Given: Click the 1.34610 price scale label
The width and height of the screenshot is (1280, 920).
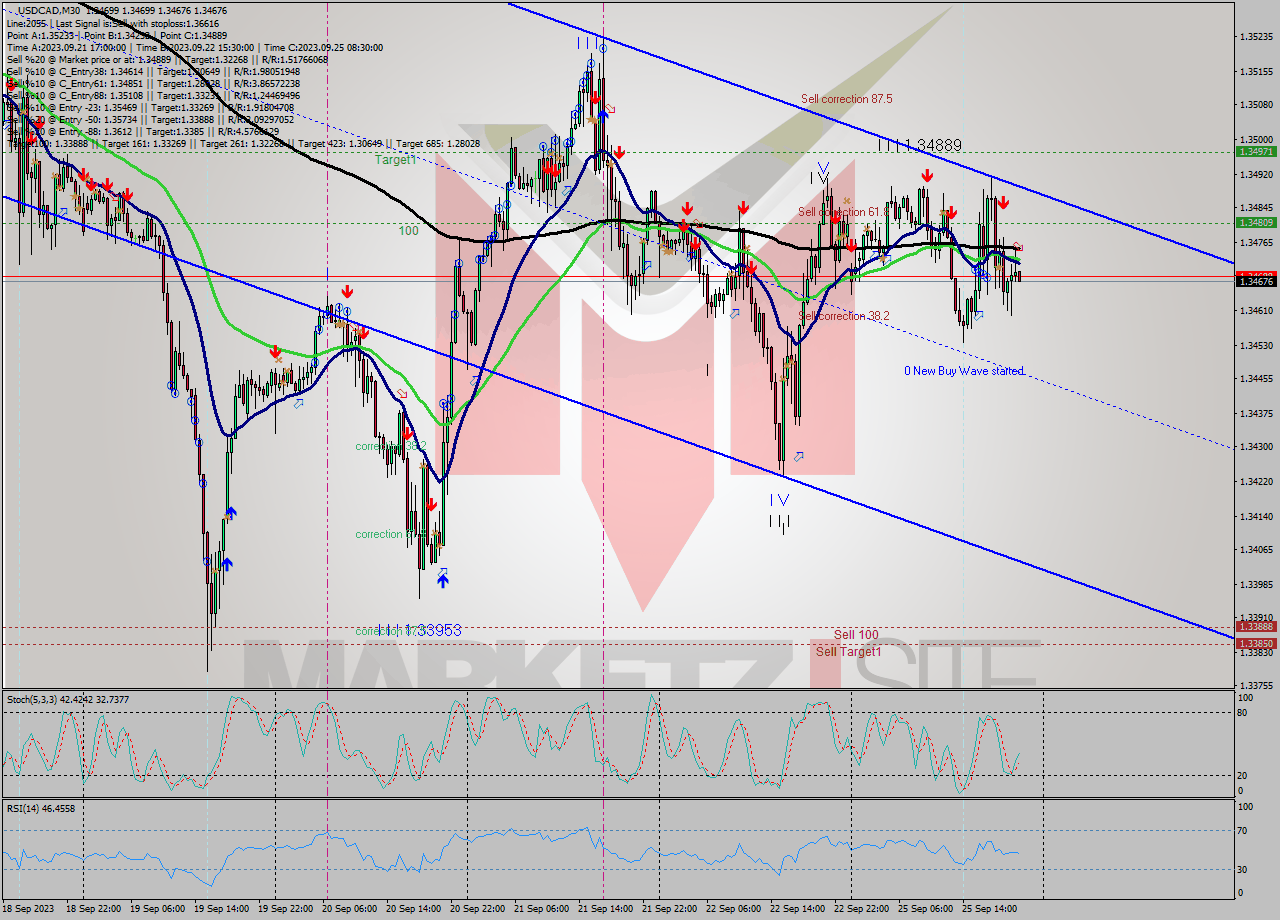Looking at the screenshot, I should 1256,311.
